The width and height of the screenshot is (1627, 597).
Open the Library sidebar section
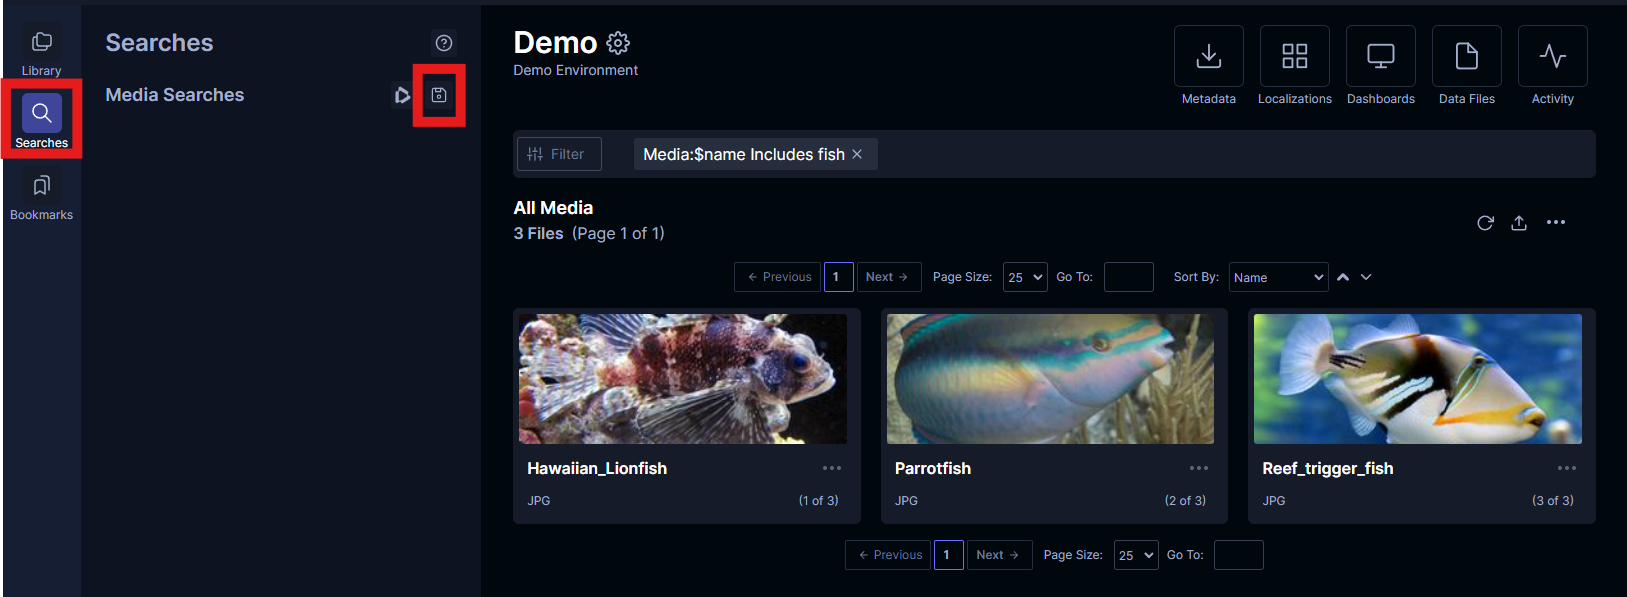[41, 51]
